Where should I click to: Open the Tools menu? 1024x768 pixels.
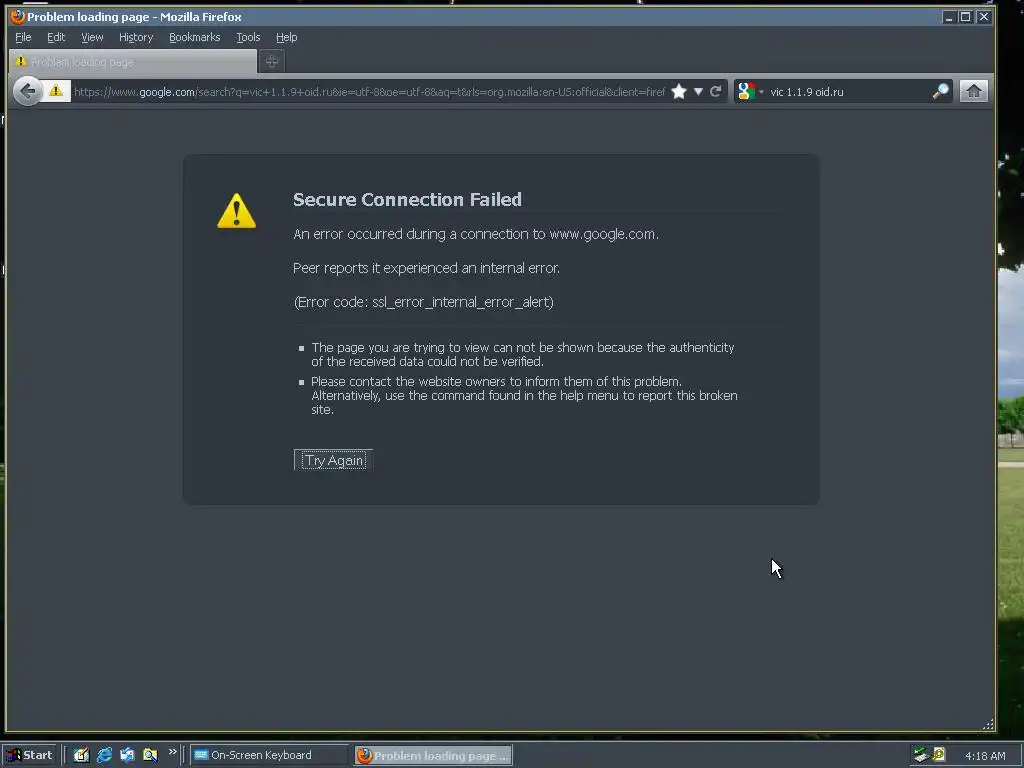(x=248, y=37)
